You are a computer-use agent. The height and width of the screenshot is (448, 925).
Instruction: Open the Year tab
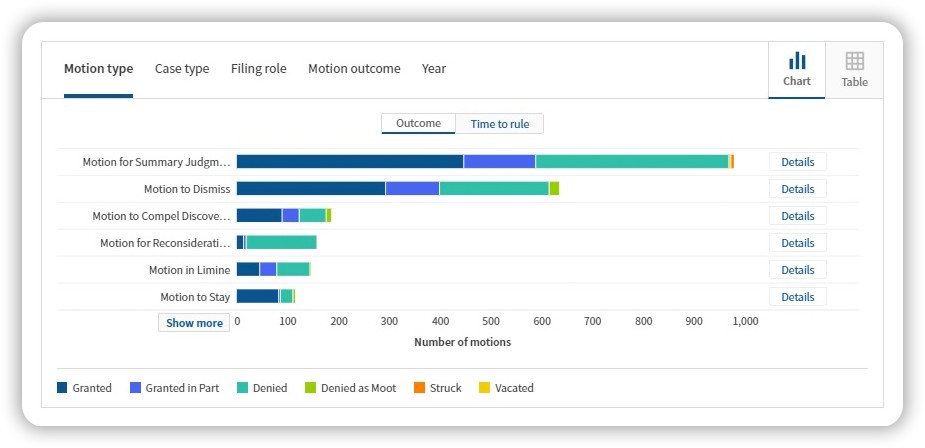pos(434,68)
